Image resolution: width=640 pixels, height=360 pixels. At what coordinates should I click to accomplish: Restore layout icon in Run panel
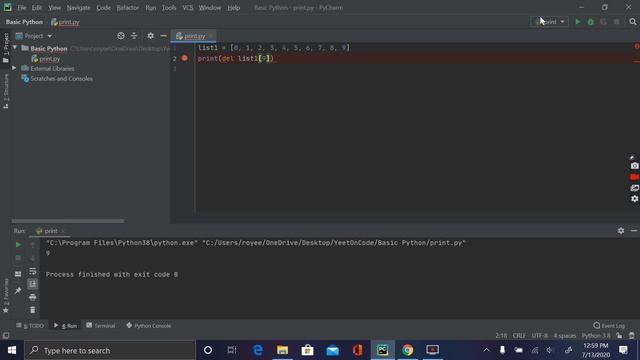tap(18, 274)
